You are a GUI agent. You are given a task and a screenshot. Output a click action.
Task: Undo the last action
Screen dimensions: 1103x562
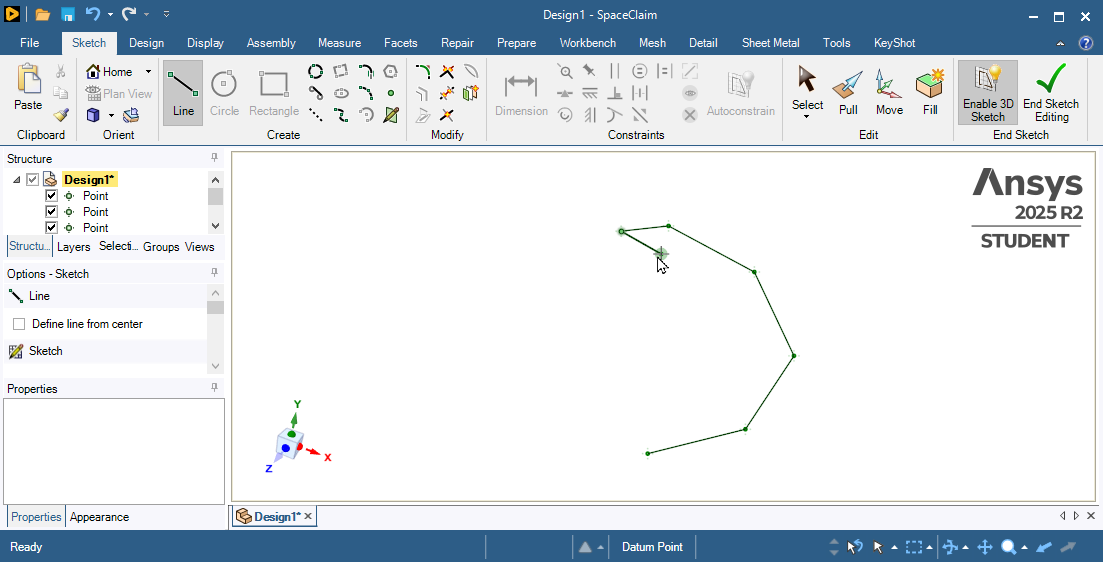(x=92, y=14)
